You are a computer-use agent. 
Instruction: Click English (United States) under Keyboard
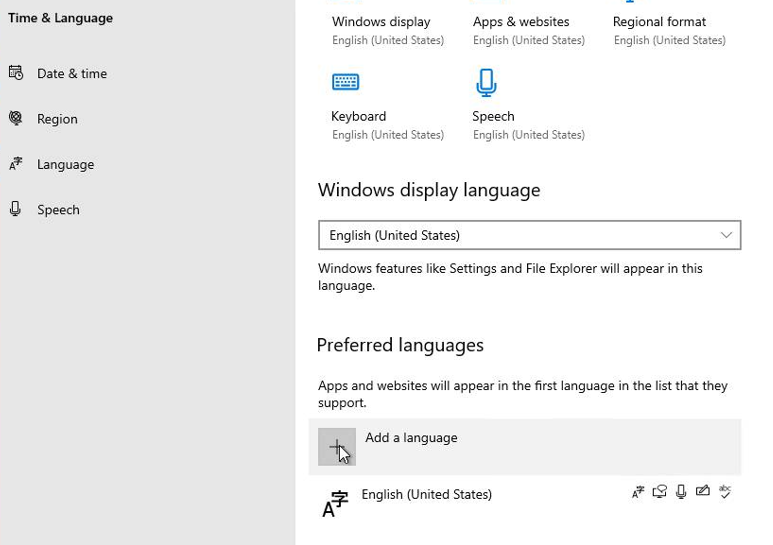point(388,135)
